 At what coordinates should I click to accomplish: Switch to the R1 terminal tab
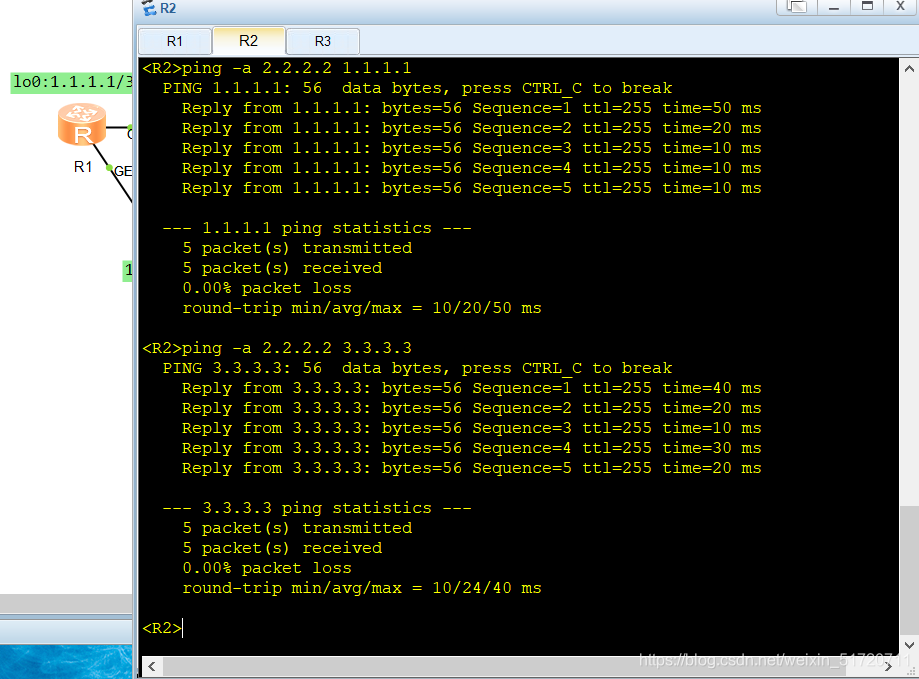[x=175, y=41]
